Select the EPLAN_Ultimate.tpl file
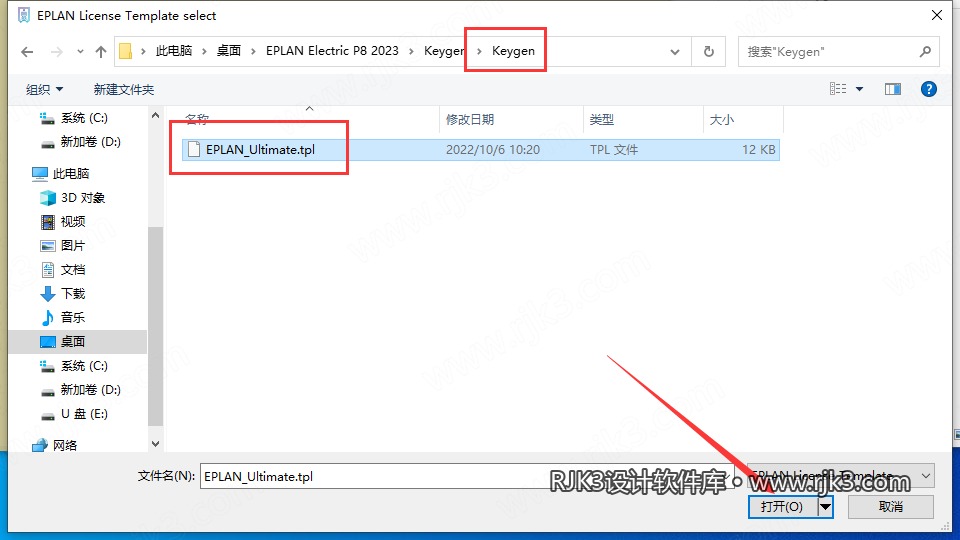This screenshot has height=540, width=960. click(x=481, y=149)
